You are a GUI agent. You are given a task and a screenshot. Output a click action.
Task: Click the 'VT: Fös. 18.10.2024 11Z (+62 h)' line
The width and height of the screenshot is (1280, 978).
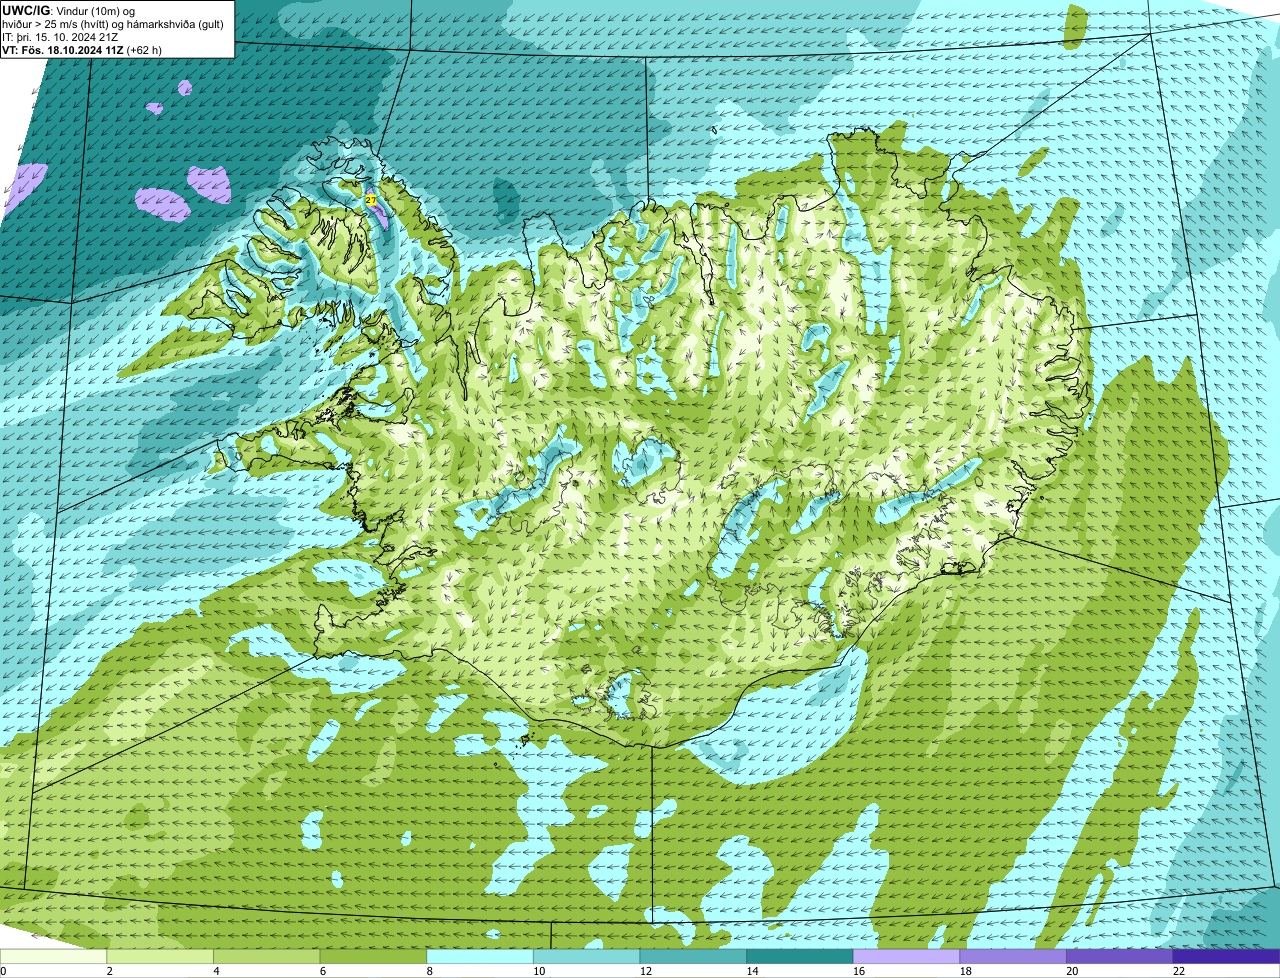82,49
